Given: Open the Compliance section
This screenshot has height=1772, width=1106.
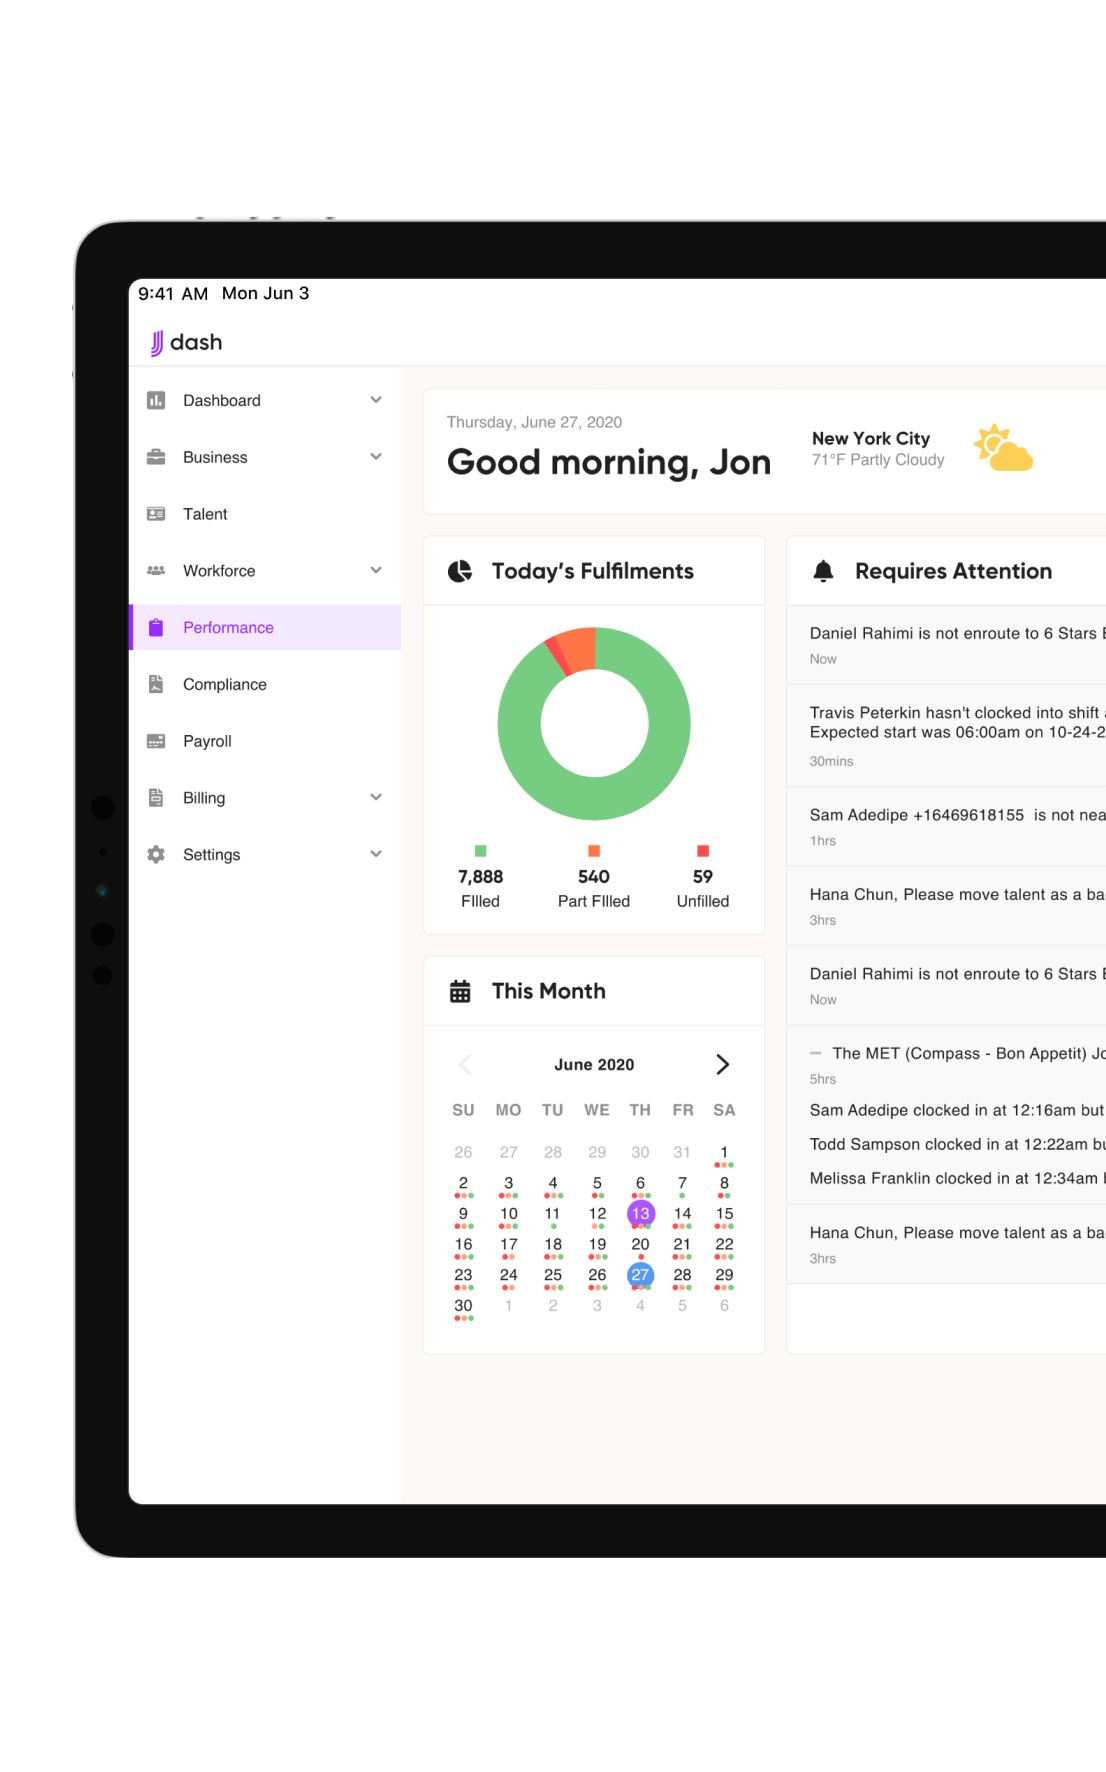Looking at the screenshot, I should tap(265, 684).
